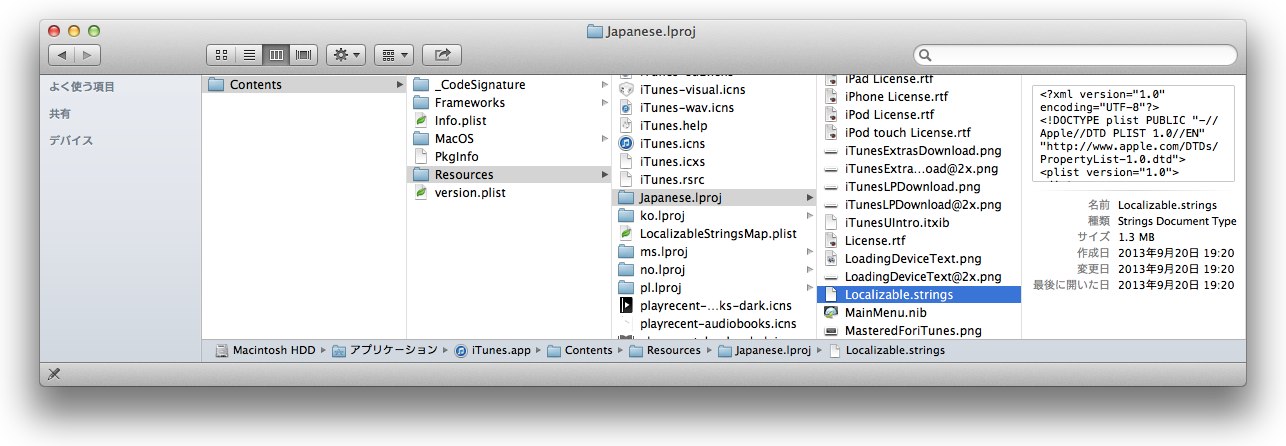Viewport: 1286px width, 446px height.
Task: Click Resources in the path bar
Action: click(664, 350)
